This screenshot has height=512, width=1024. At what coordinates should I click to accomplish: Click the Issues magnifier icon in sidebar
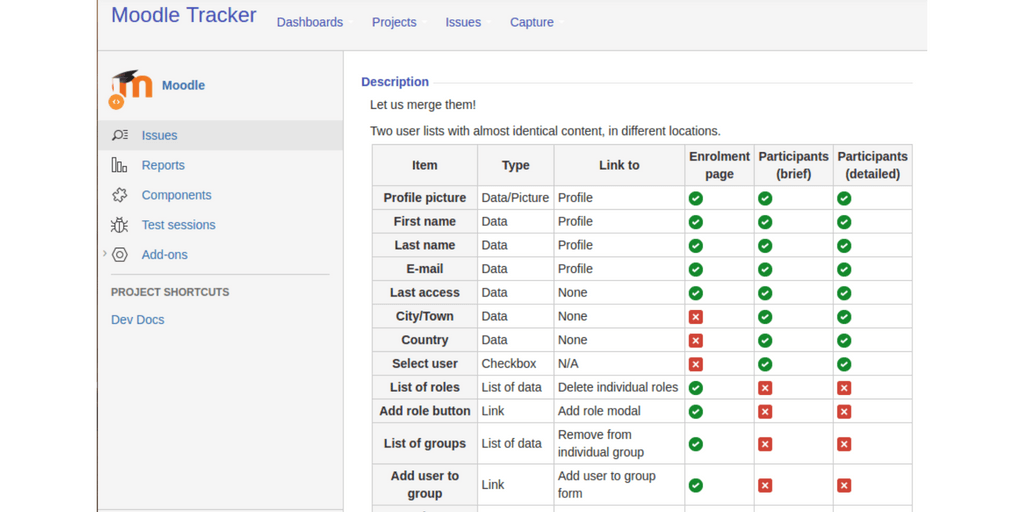[x=120, y=135]
